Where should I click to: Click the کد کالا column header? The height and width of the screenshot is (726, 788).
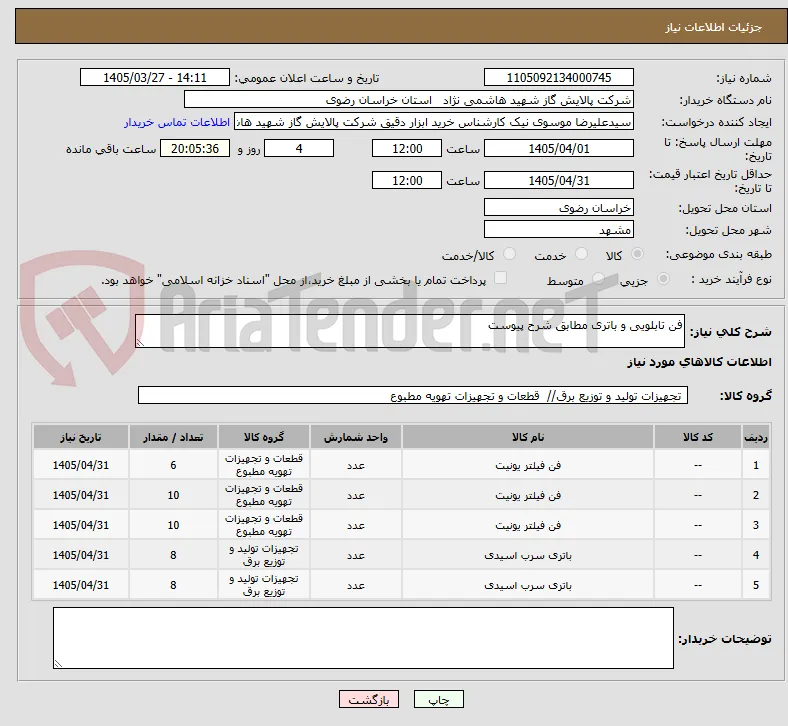coord(698,437)
